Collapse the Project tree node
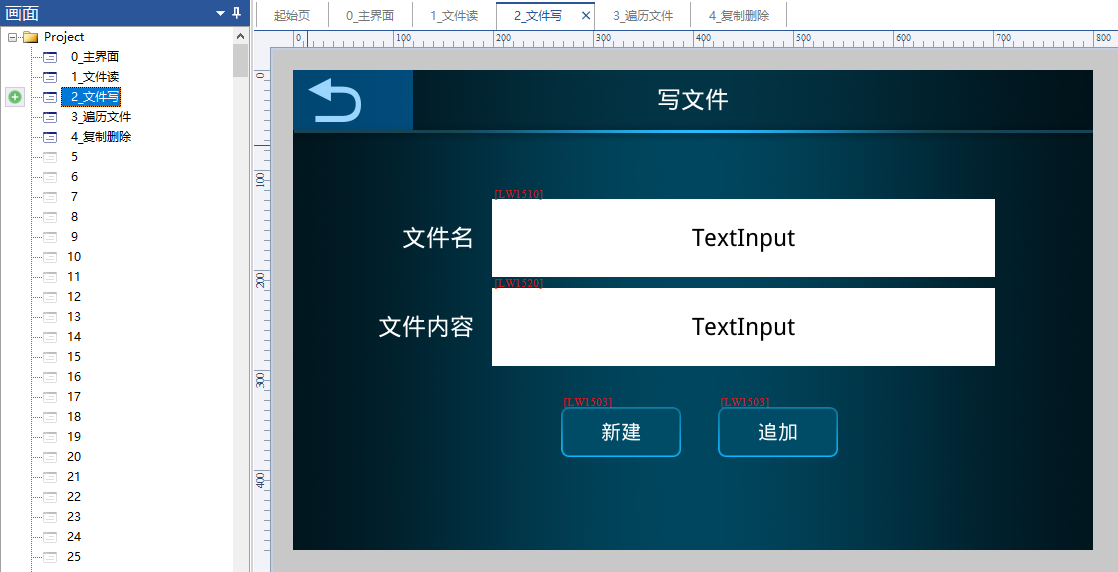This screenshot has height=572, width=1118. pos(12,37)
